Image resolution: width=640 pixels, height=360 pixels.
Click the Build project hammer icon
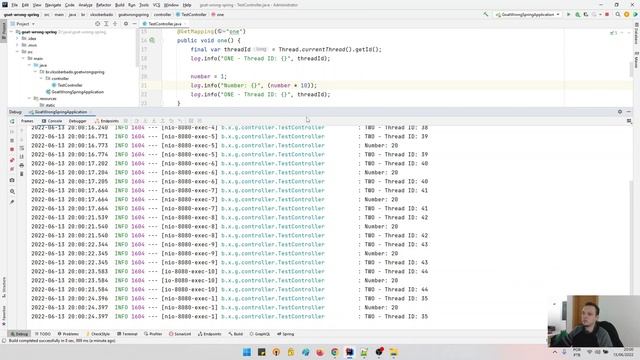485,14
